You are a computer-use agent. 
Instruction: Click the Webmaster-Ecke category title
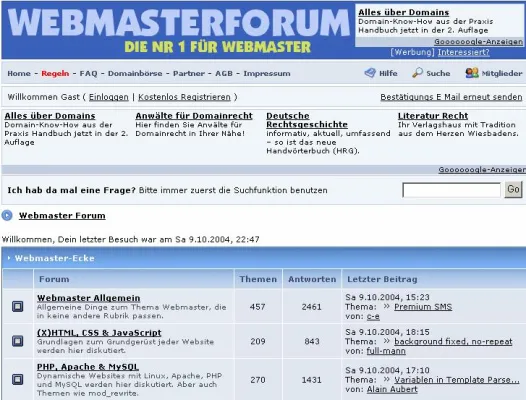tap(54, 258)
